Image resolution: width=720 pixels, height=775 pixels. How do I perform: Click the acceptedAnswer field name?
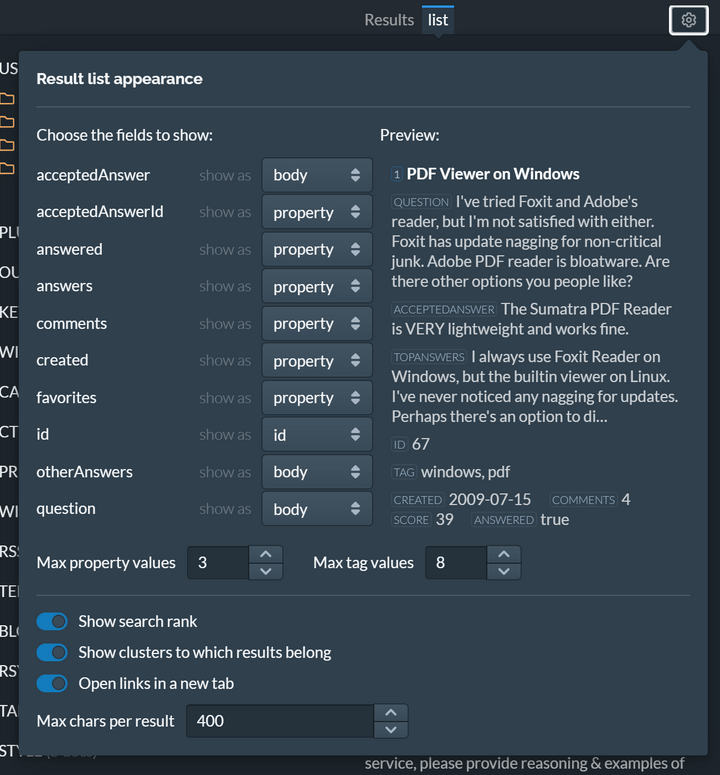[x=93, y=175]
